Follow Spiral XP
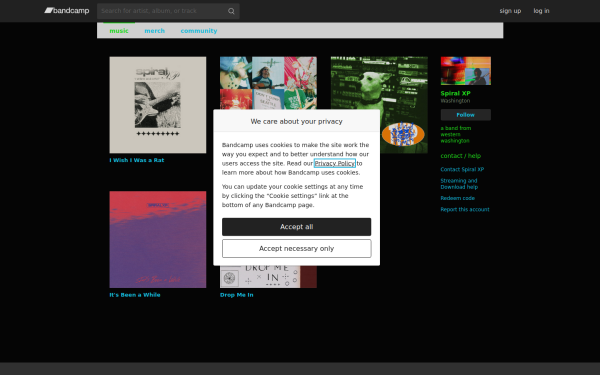The height and width of the screenshot is (375, 600). click(x=466, y=115)
